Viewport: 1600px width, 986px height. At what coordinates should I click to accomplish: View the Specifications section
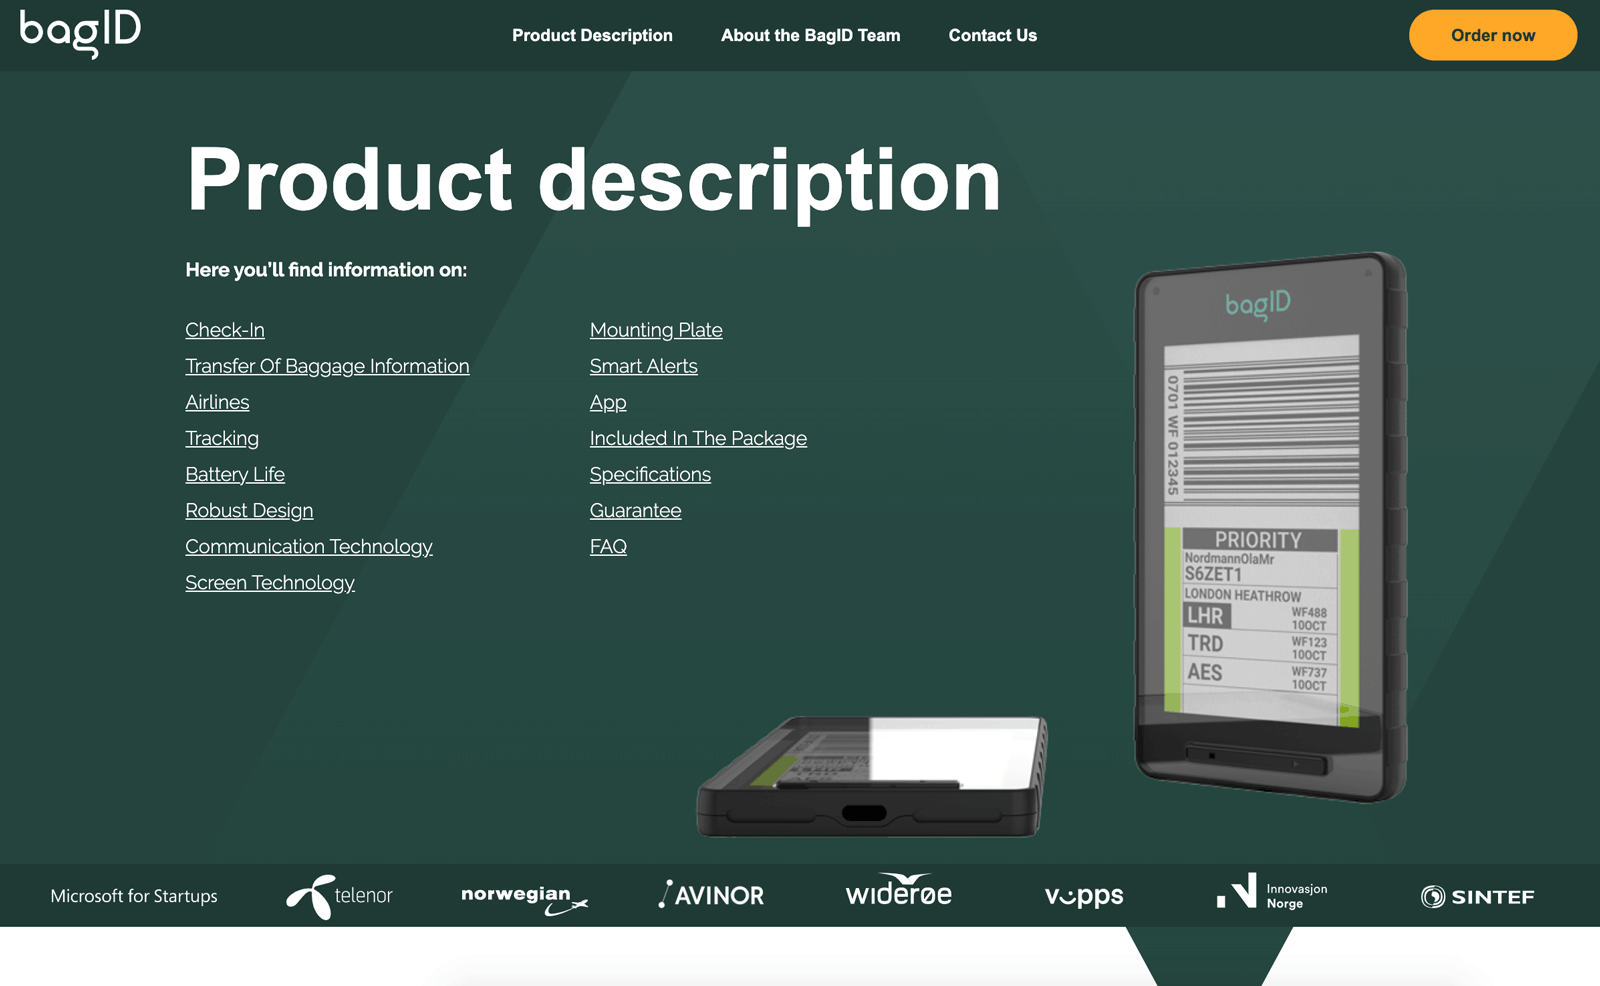click(650, 474)
